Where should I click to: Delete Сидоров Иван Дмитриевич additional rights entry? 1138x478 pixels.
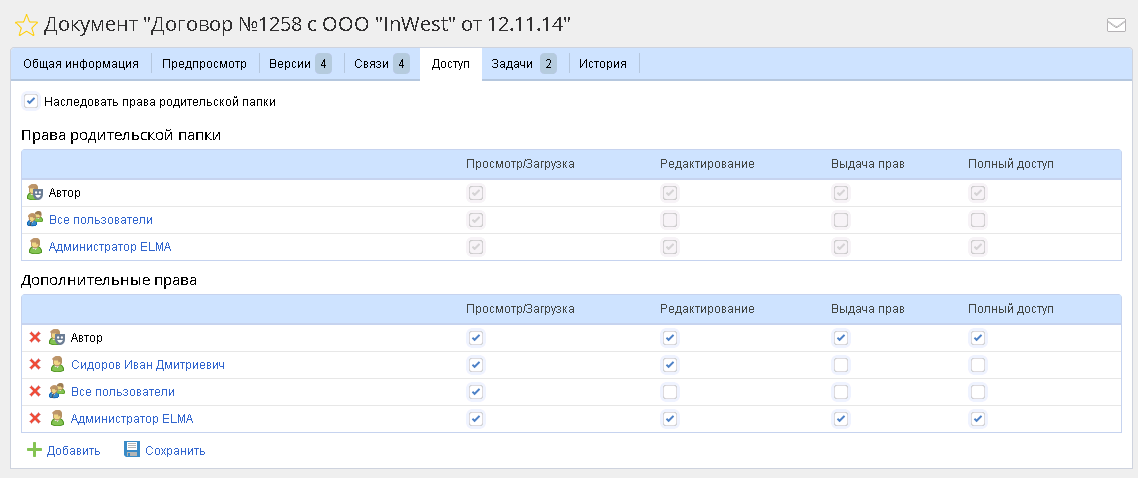(35, 365)
